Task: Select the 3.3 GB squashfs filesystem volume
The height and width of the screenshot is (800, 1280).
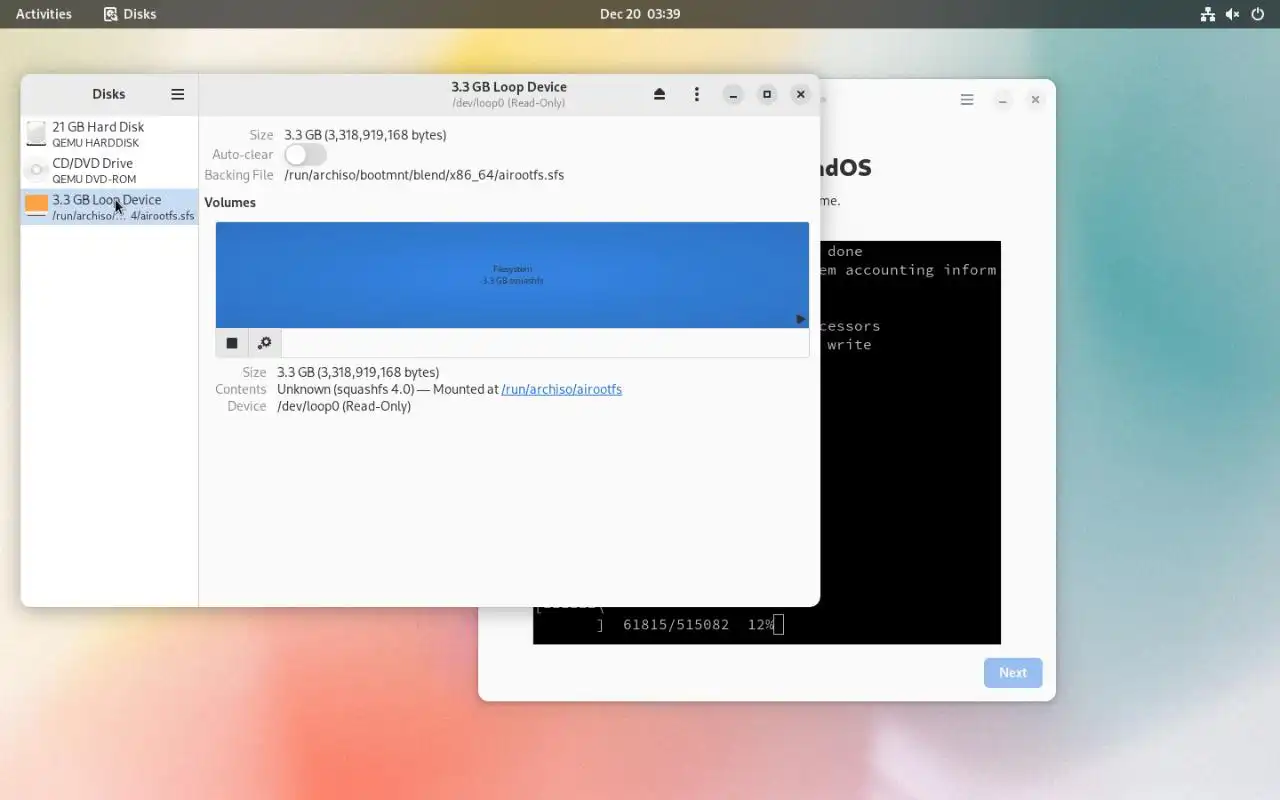Action: (512, 275)
